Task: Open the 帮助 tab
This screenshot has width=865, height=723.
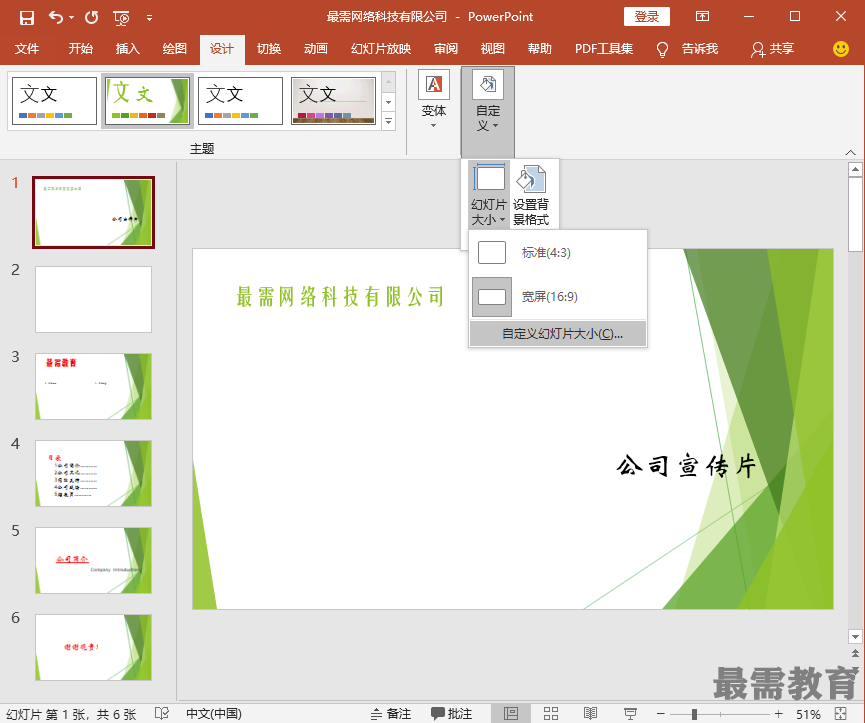Action: pos(539,49)
